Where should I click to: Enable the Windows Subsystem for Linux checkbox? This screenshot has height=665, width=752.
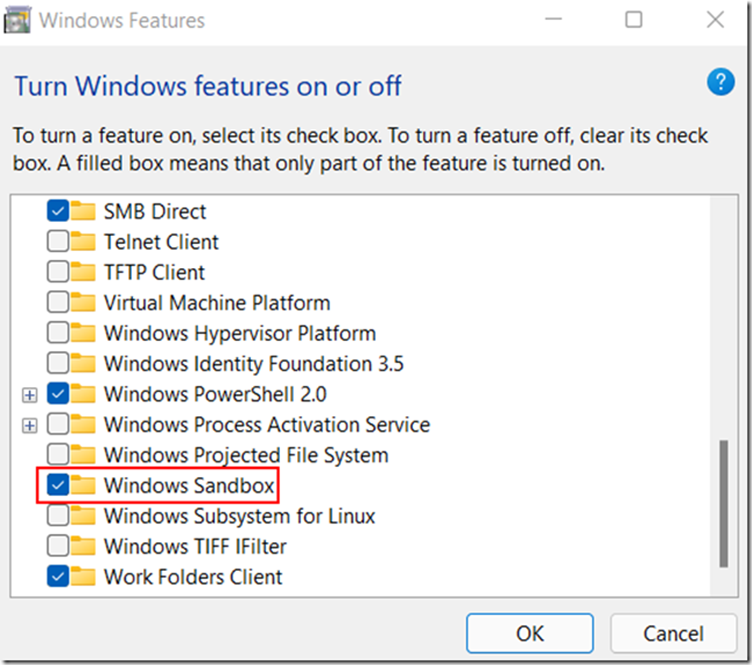tap(58, 517)
